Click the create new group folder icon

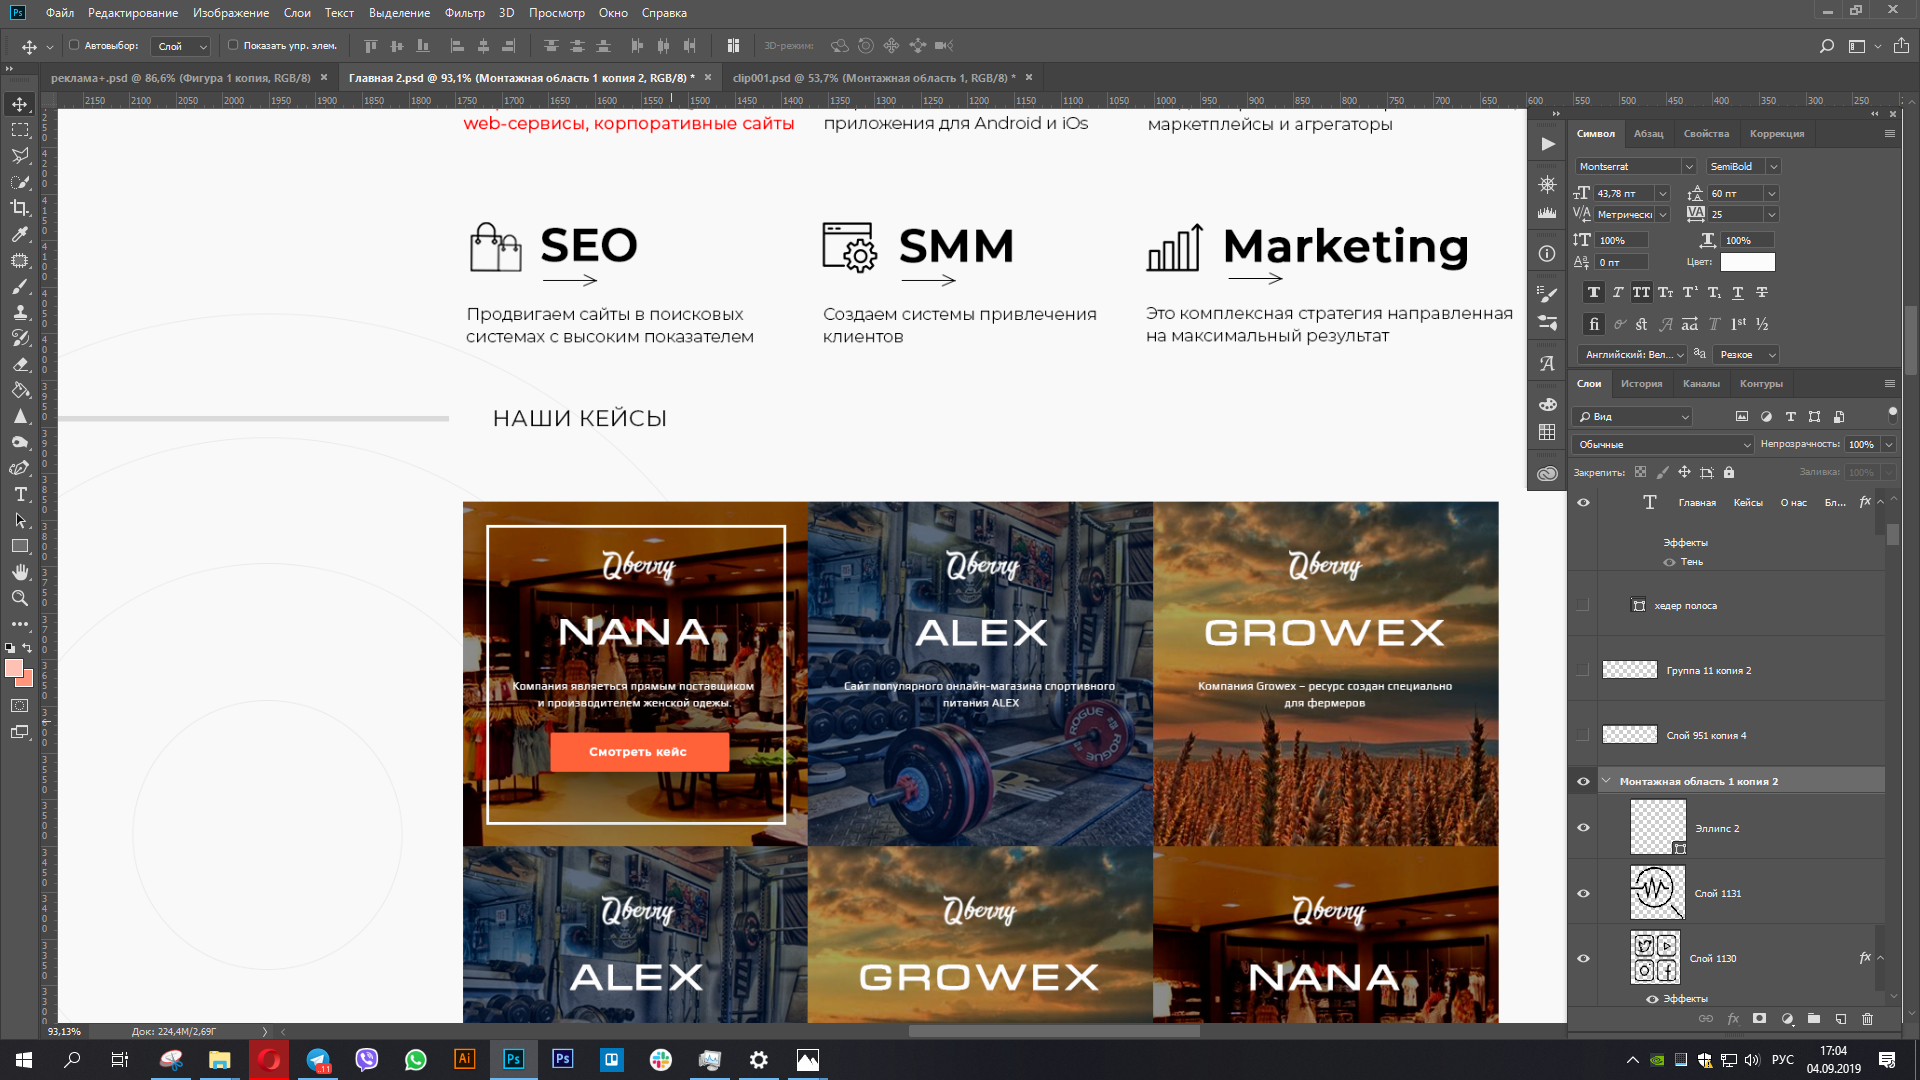point(1813,1018)
